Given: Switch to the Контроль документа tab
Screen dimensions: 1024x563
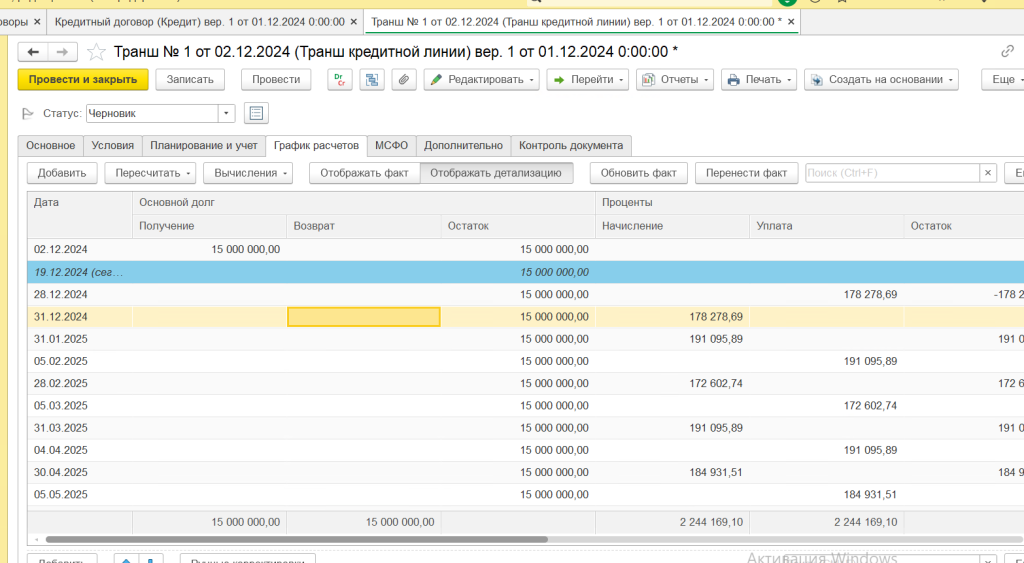Looking at the screenshot, I should 571,145.
